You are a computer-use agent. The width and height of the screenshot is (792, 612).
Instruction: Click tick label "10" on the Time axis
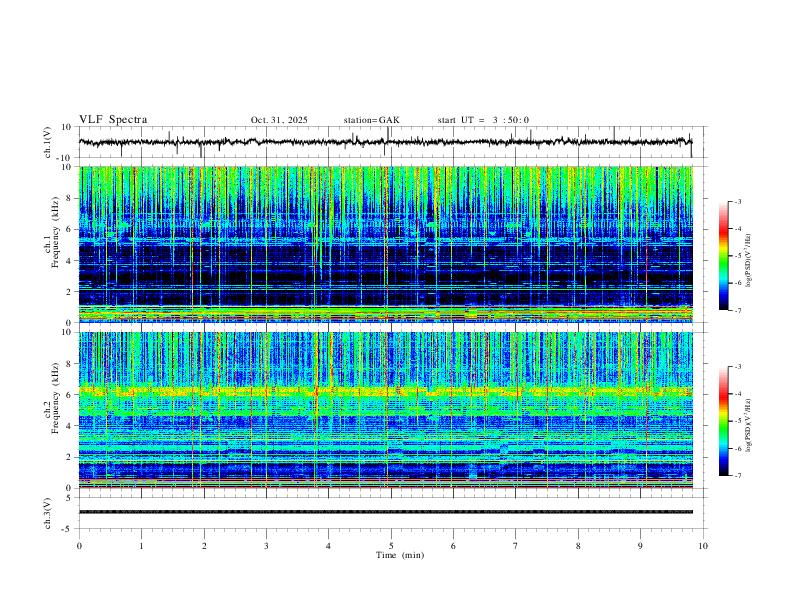[703, 546]
